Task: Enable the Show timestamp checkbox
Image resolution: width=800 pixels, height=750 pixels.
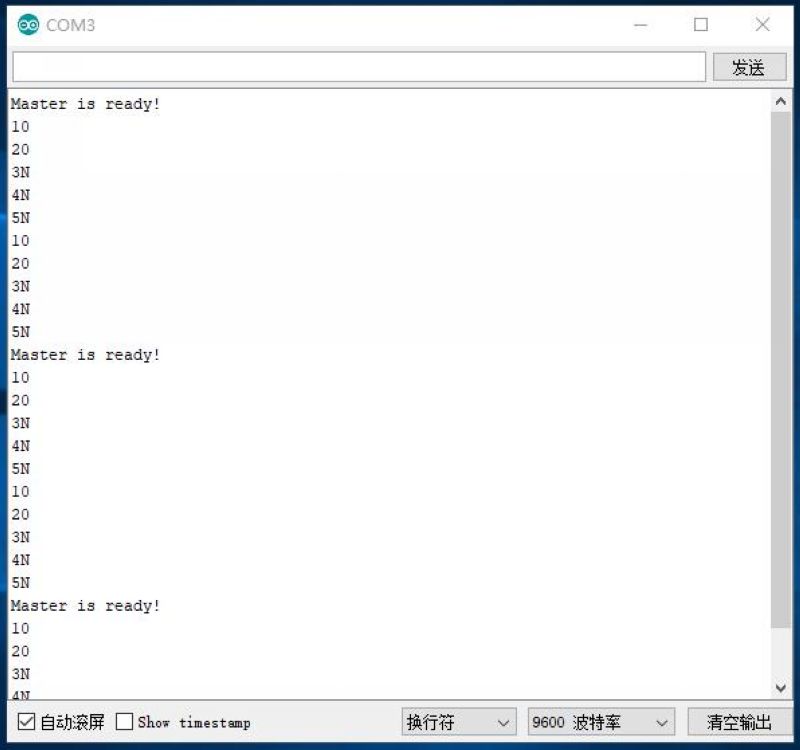Action: click(x=124, y=721)
